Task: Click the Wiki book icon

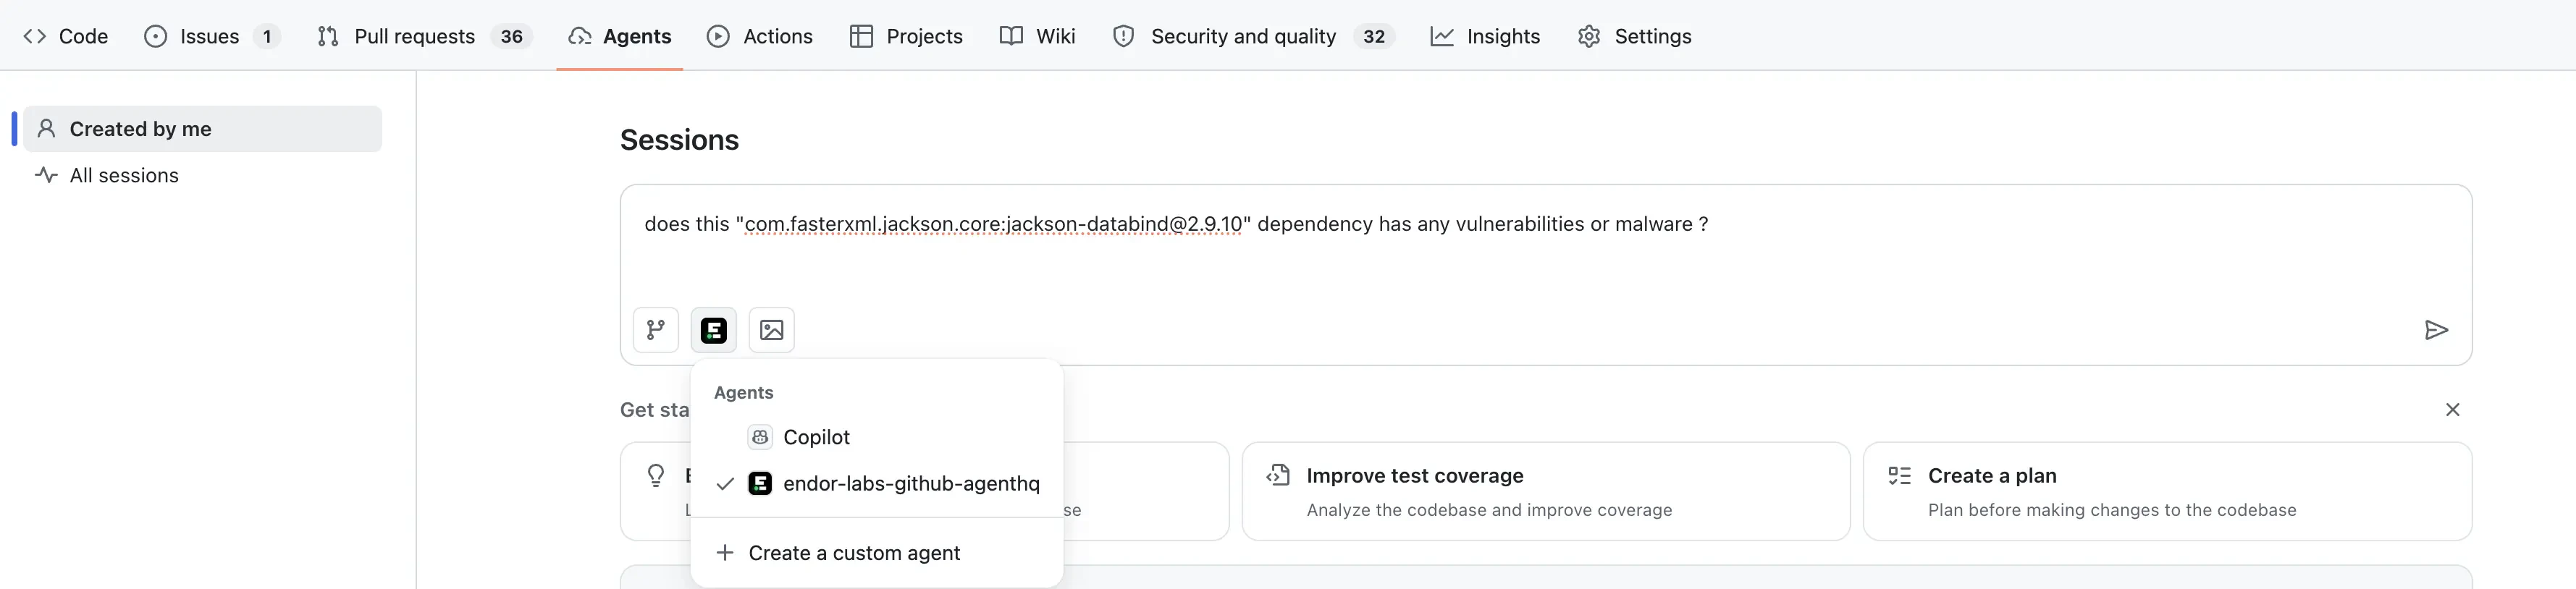Action: click(x=1011, y=36)
